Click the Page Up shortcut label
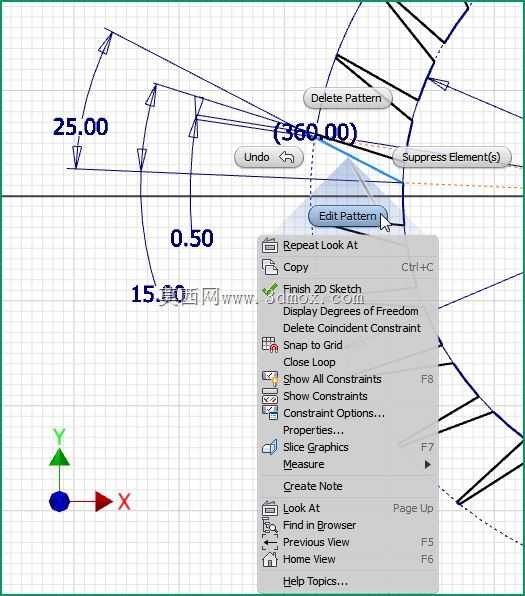The image size is (525, 596). point(413,508)
